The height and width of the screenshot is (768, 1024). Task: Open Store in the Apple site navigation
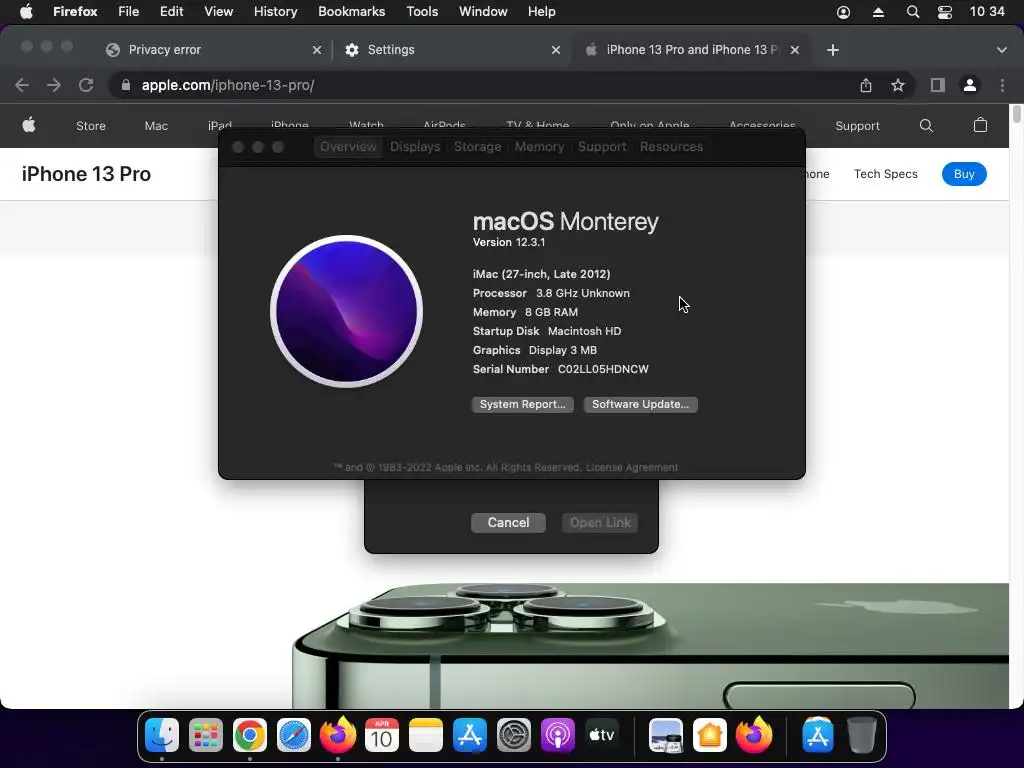click(x=91, y=125)
